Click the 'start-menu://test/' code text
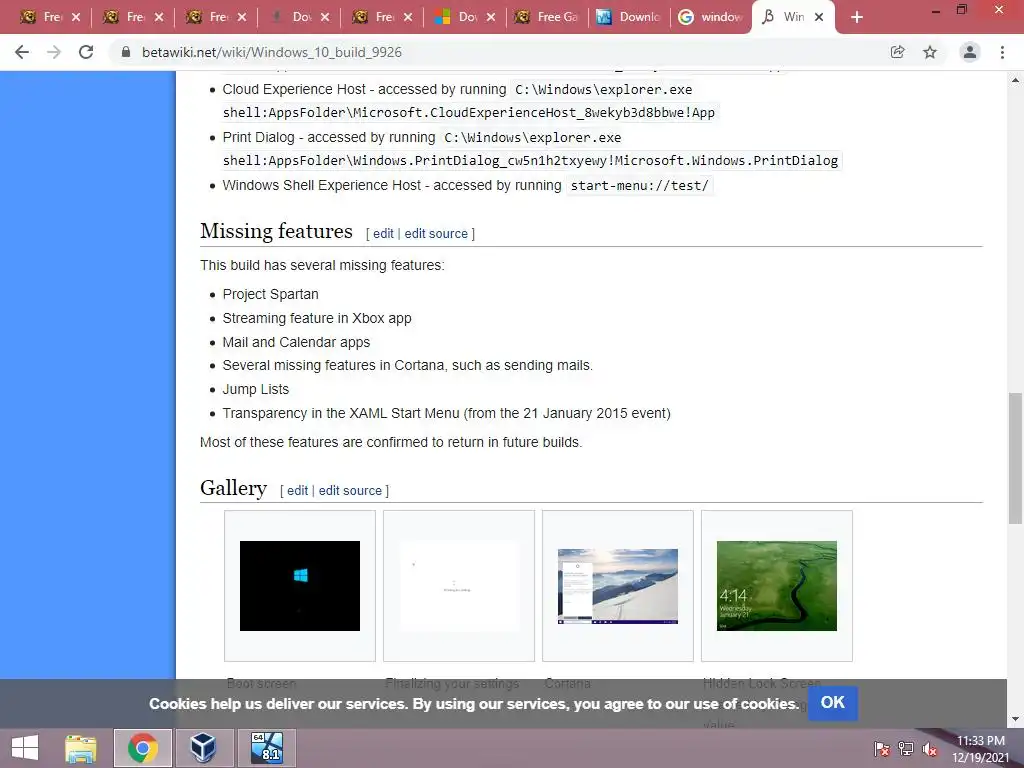 click(x=639, y=185)
